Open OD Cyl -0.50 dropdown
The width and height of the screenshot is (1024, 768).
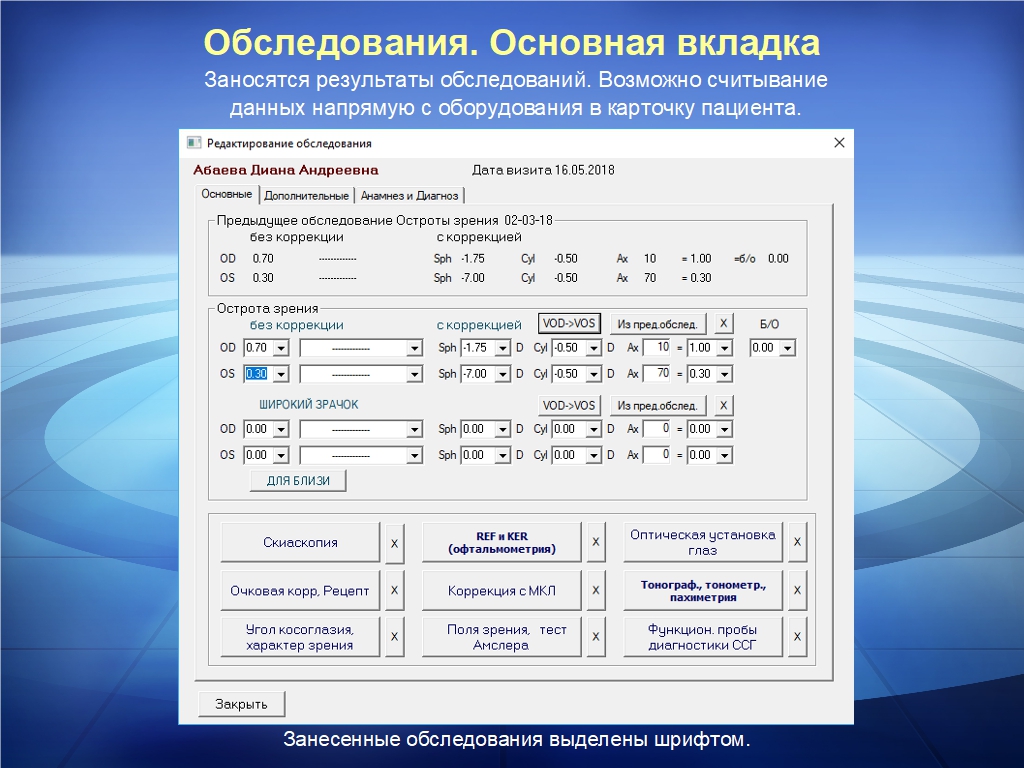594,348
